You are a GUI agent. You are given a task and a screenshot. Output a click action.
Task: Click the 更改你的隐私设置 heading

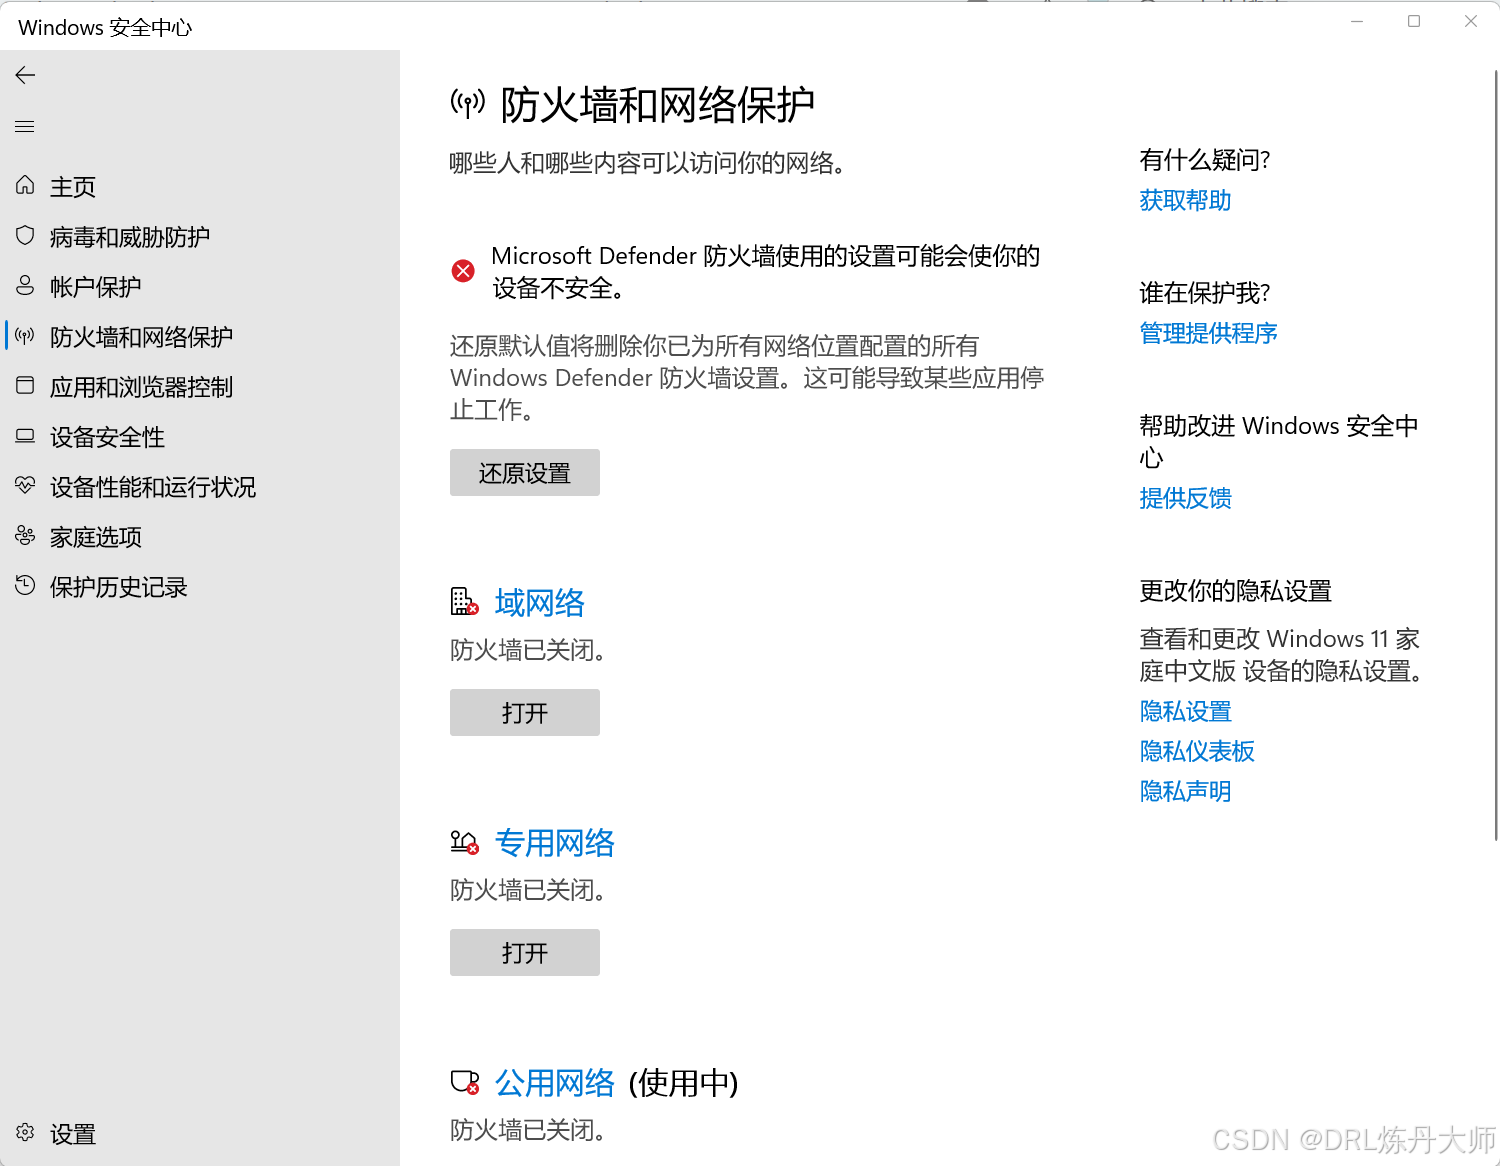[1235, 591]
